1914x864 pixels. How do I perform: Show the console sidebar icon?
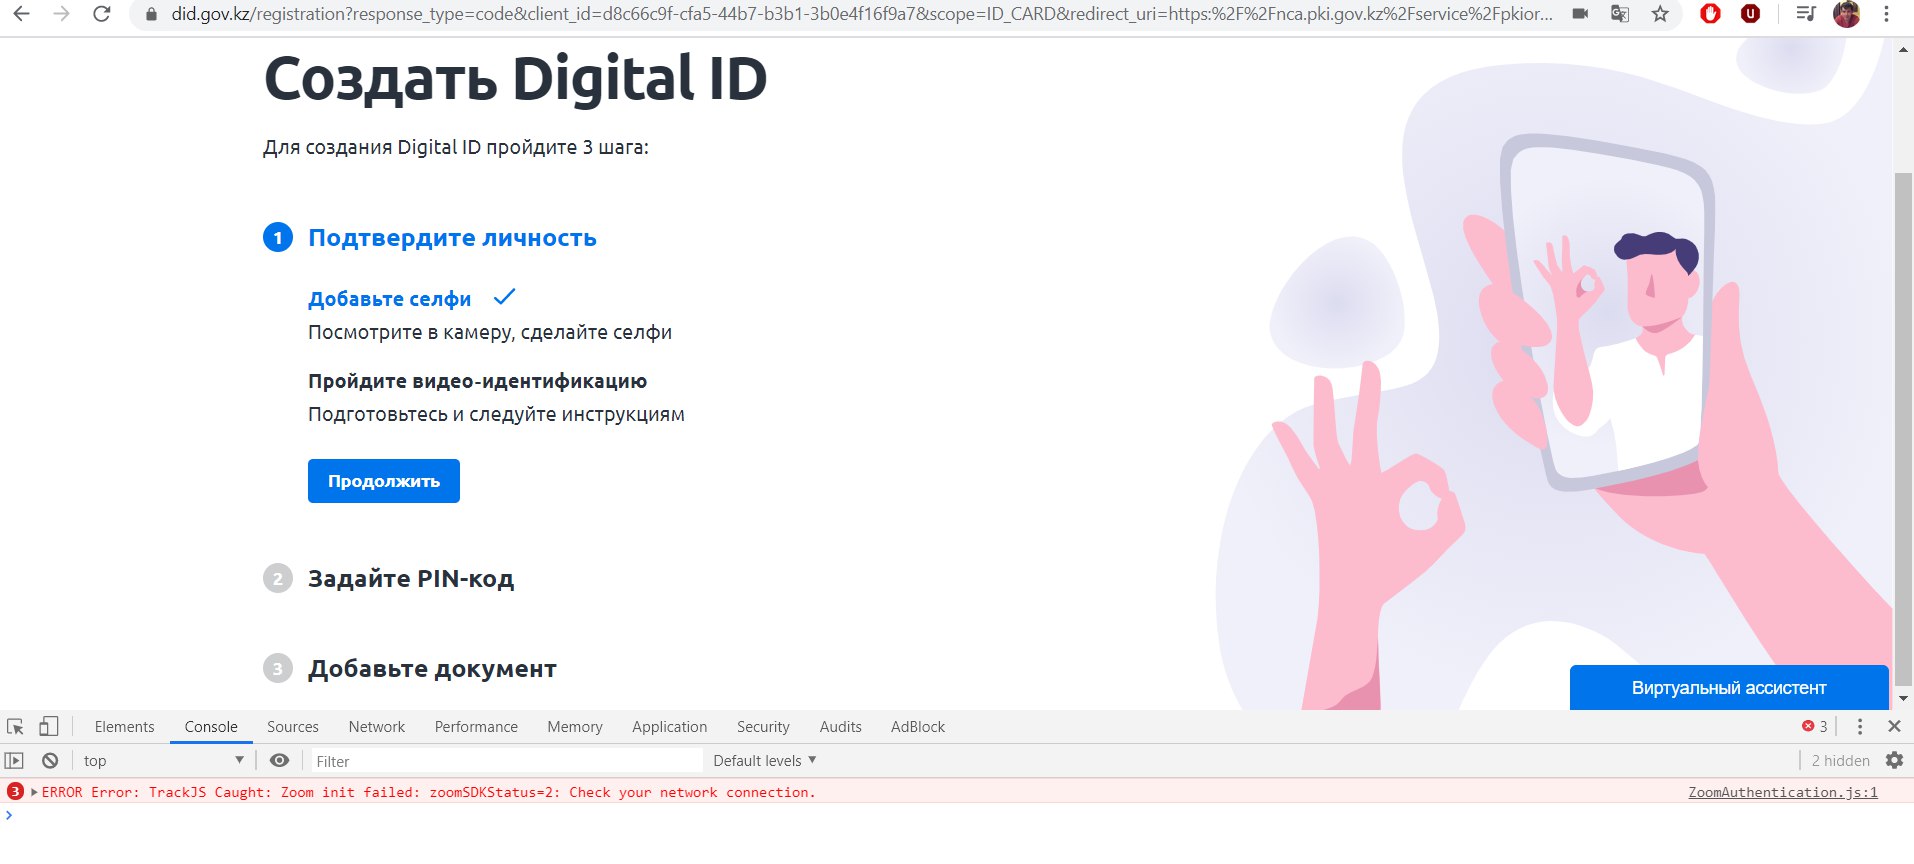pos(14,761)
